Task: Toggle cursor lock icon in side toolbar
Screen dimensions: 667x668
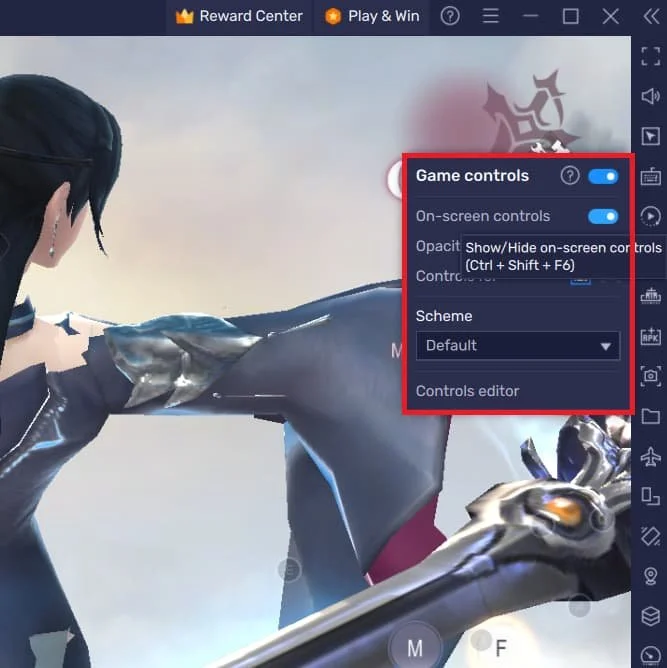Action: (650, 136)
